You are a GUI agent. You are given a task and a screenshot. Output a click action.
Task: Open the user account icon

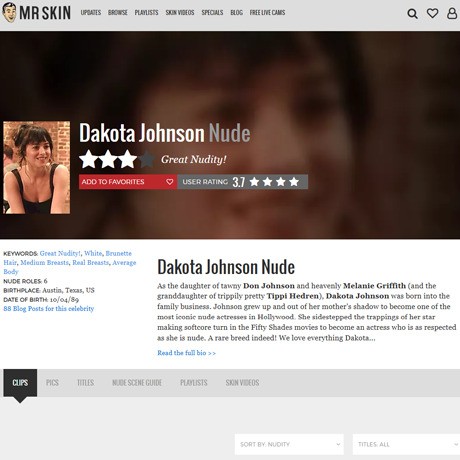tap(452, 13)
